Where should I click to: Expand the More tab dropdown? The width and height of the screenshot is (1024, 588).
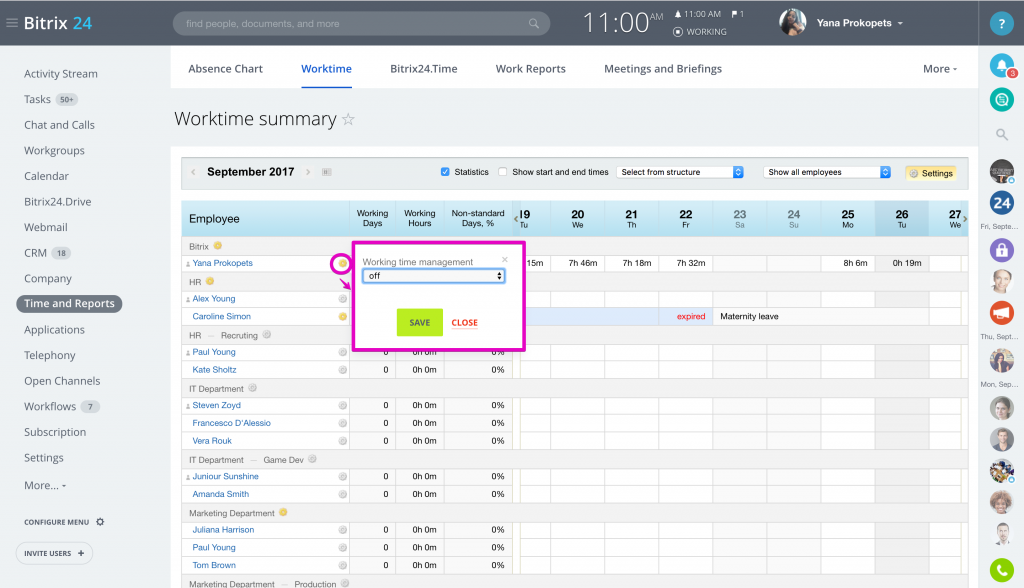tap(940, 69)
